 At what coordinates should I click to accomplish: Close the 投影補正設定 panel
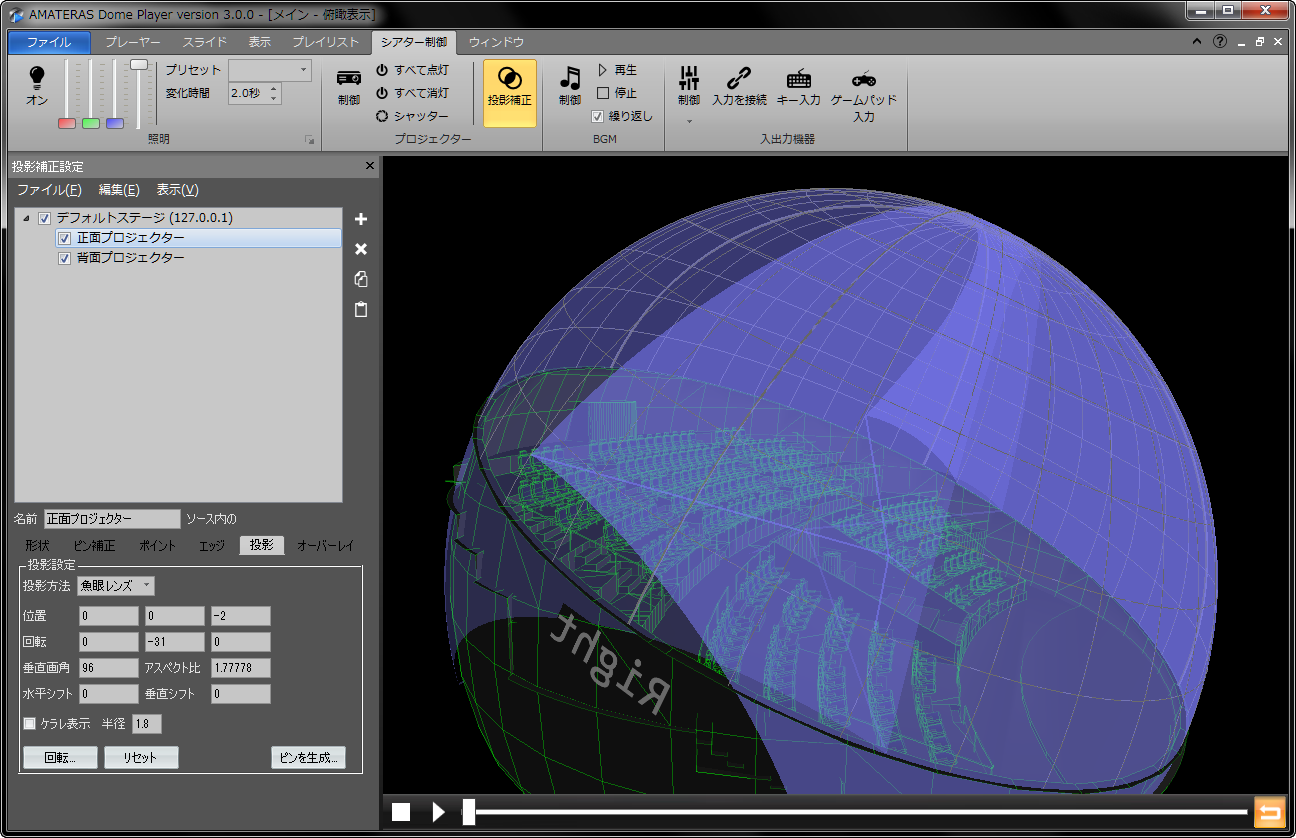[x=370, y=166]
